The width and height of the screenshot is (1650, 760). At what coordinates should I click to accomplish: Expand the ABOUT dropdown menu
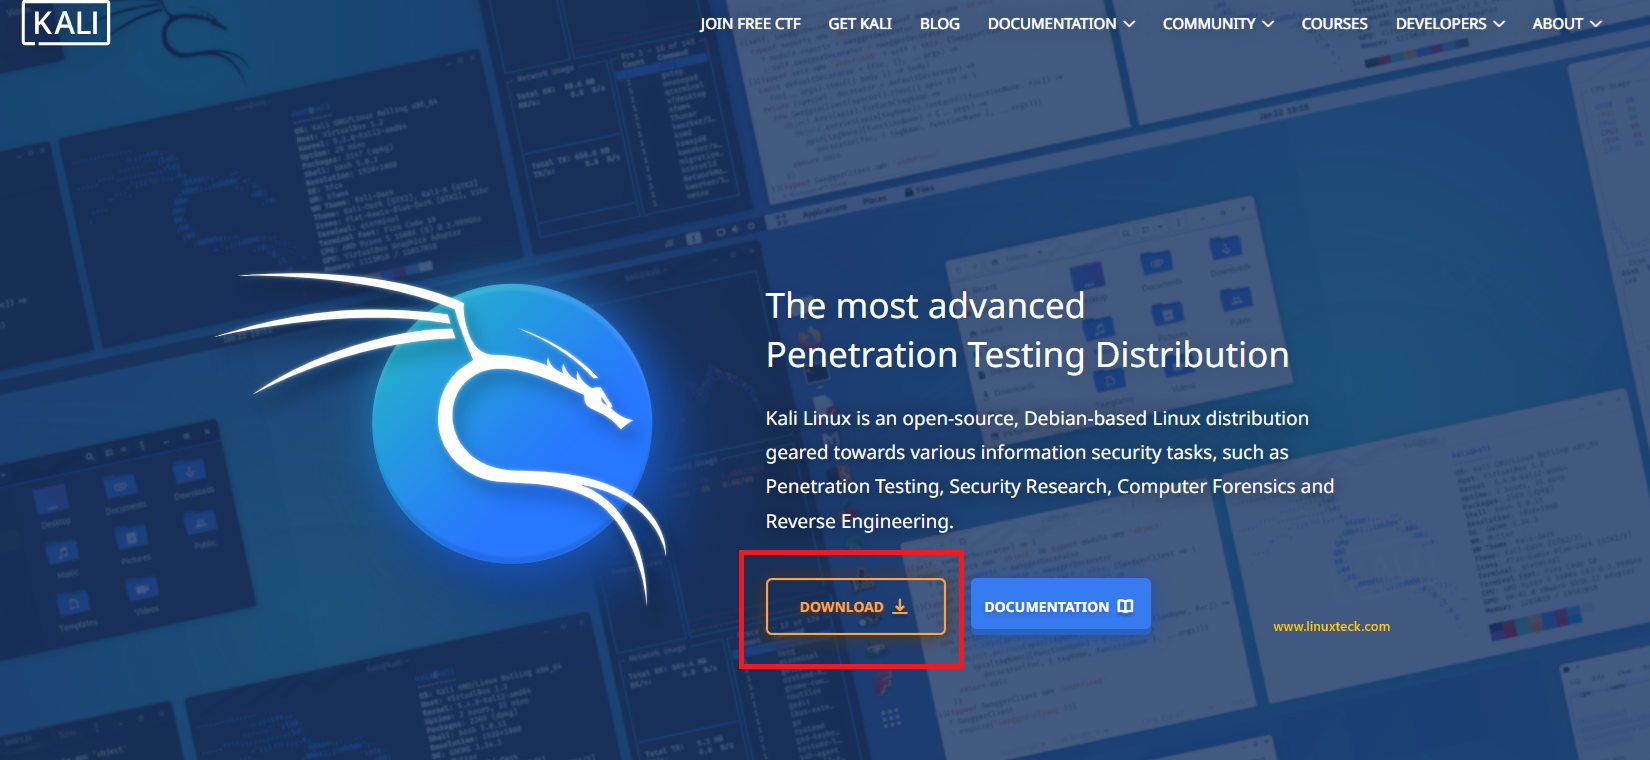click(1567, 24)
